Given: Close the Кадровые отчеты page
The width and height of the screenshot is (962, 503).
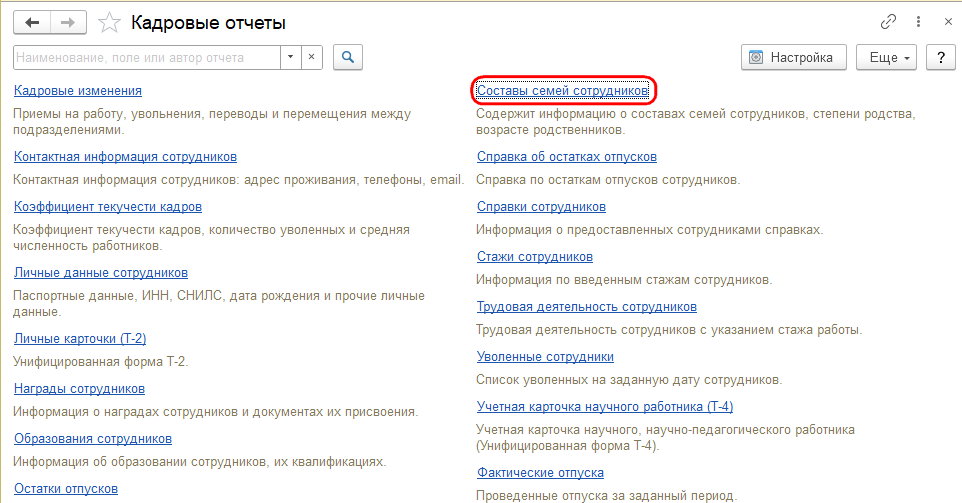Looking at the screenshot, I should [948, 22].
